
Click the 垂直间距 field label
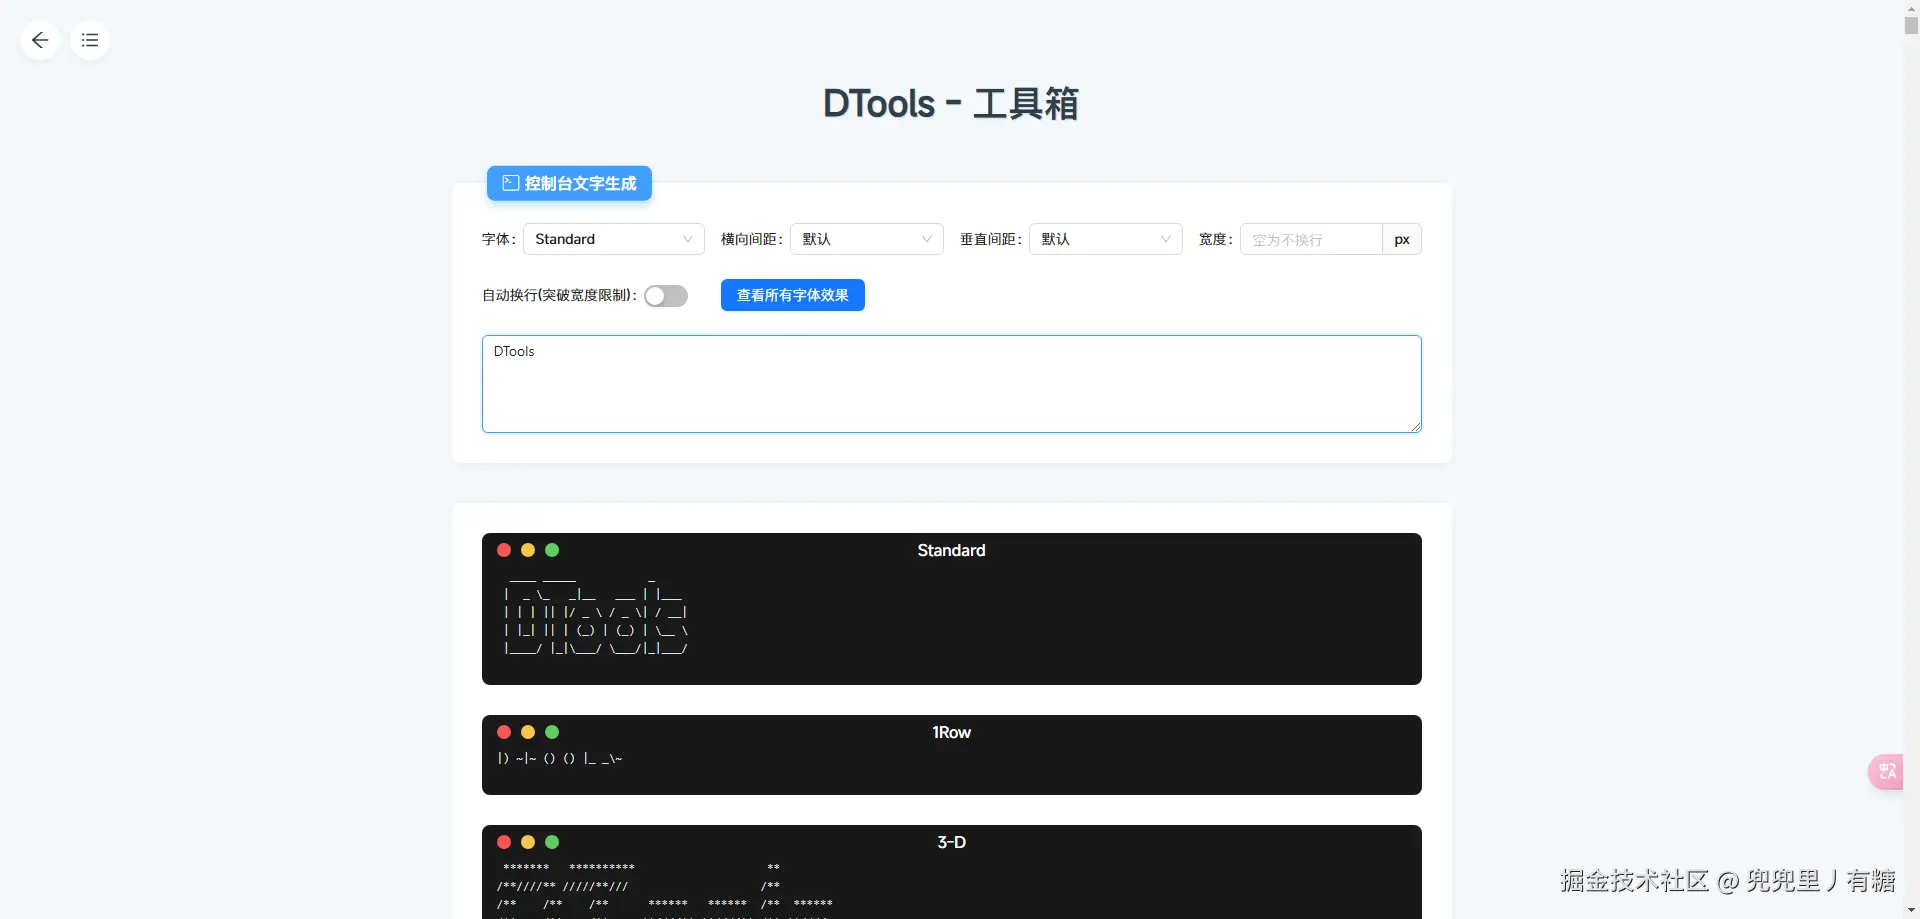coord(991,239)
